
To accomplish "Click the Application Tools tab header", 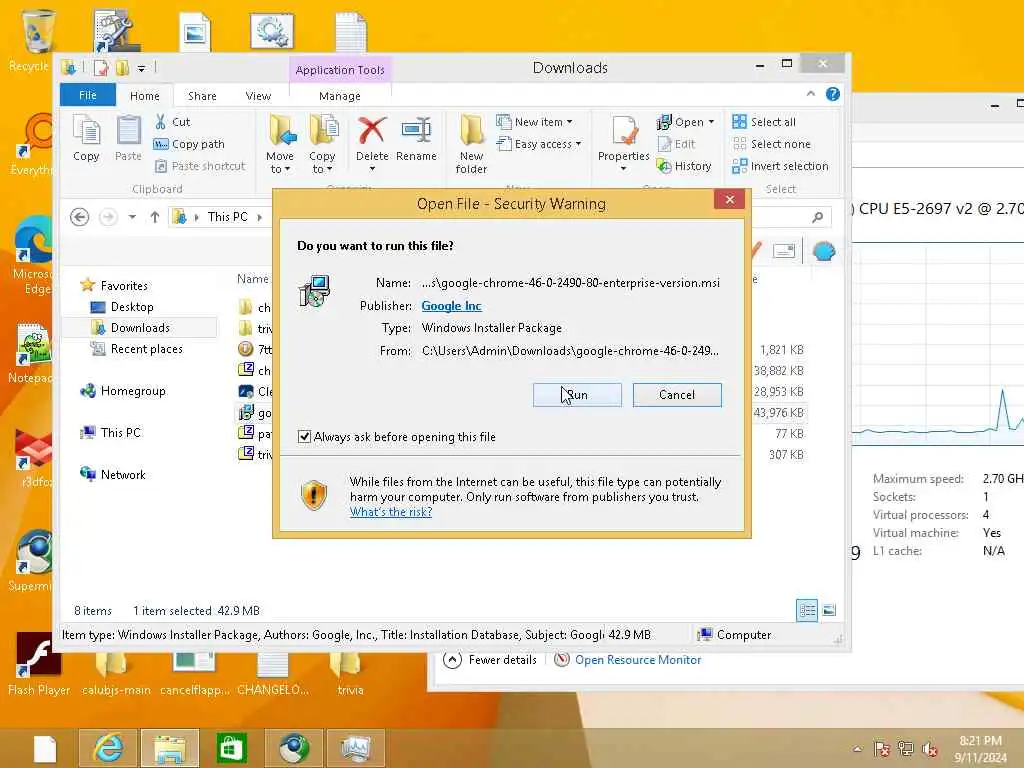I will tap(340, 69).
